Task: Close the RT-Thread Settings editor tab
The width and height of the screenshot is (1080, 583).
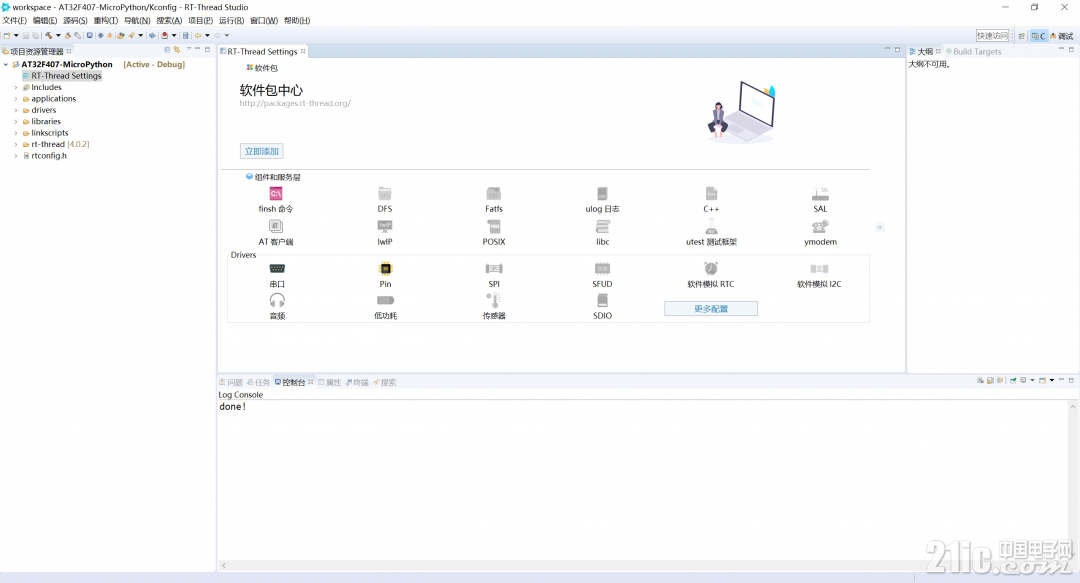Action: [303, 52]
